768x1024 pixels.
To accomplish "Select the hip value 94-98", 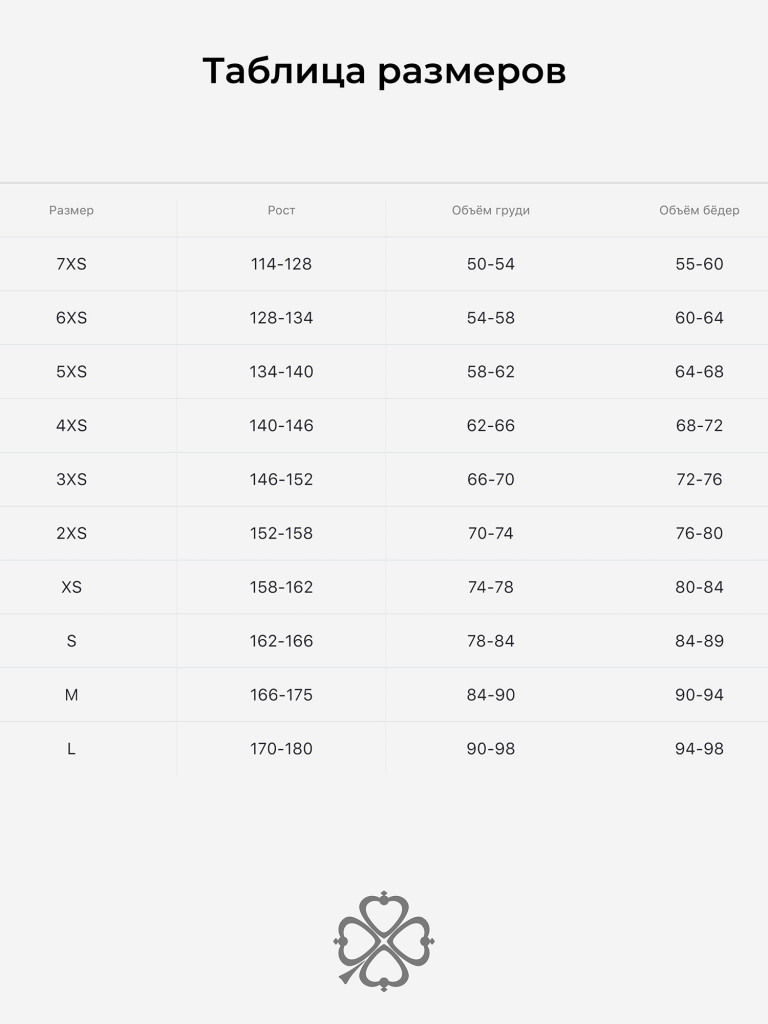I will click(699, 749).
